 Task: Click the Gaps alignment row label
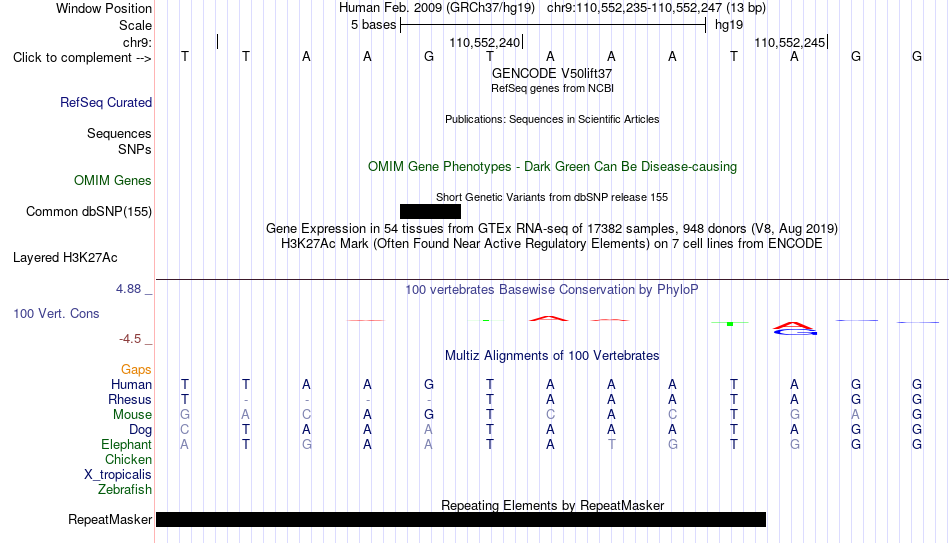(136, 370)
